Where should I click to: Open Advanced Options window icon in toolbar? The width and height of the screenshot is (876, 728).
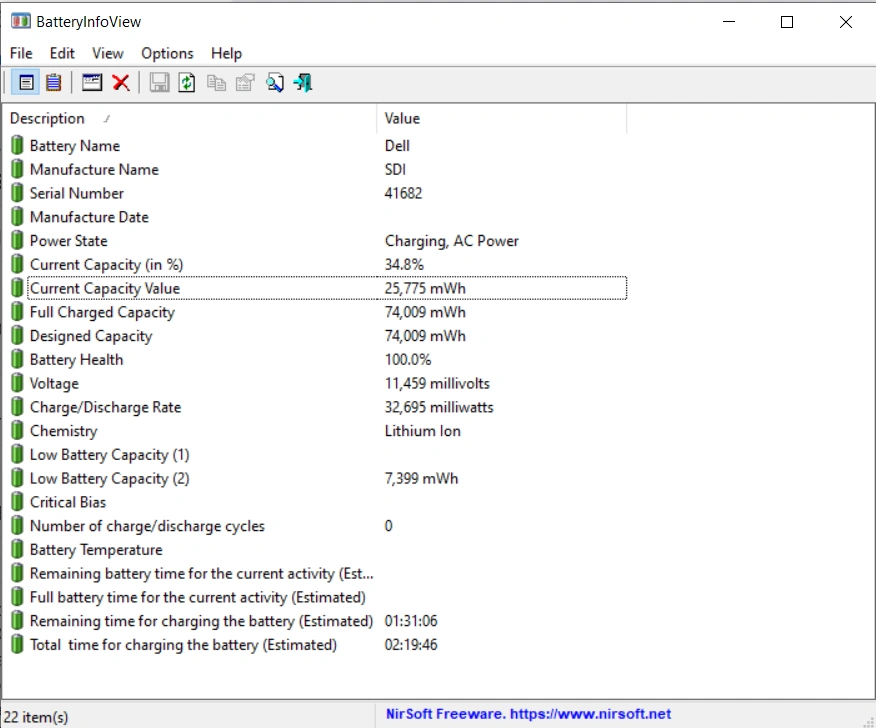92,83
